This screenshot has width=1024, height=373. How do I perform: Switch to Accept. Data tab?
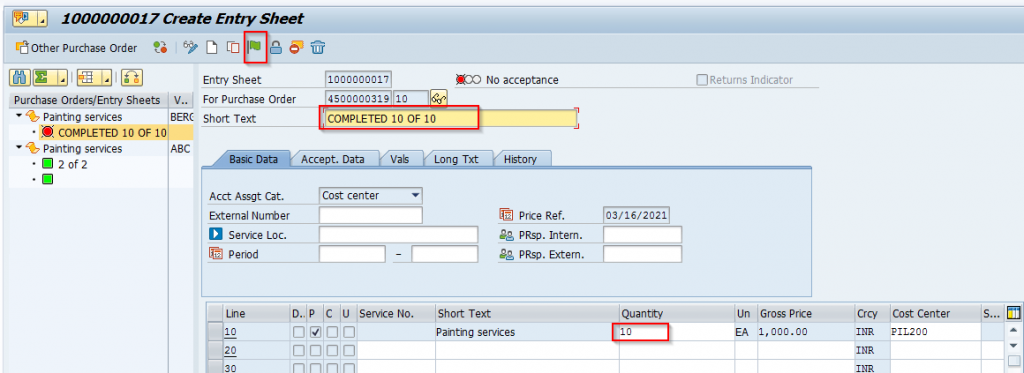[332, 159]
